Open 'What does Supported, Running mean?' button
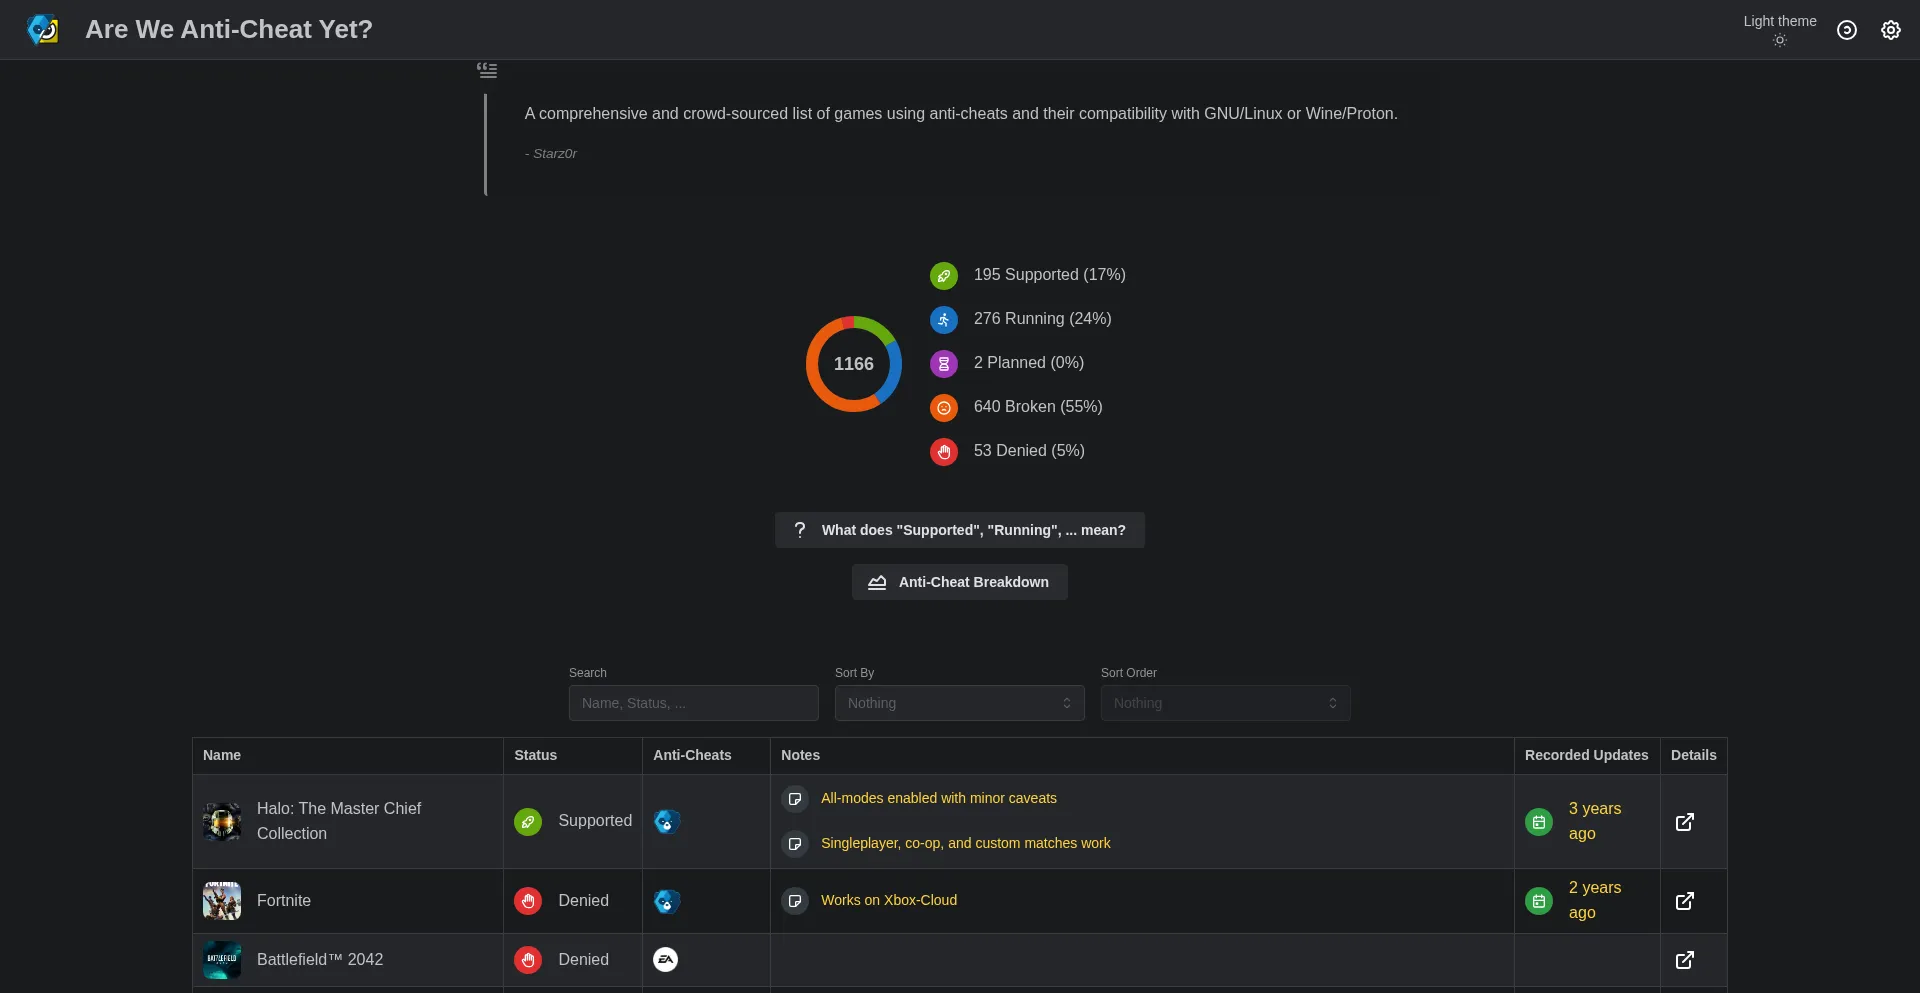The image size is (1920, 993). point(960,530)
